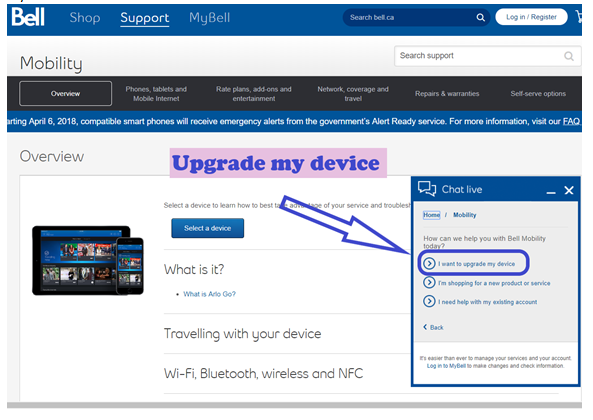
Task: Open Phones, tablets and Mobile Internet tab
Action: click(x=156, y=94)
